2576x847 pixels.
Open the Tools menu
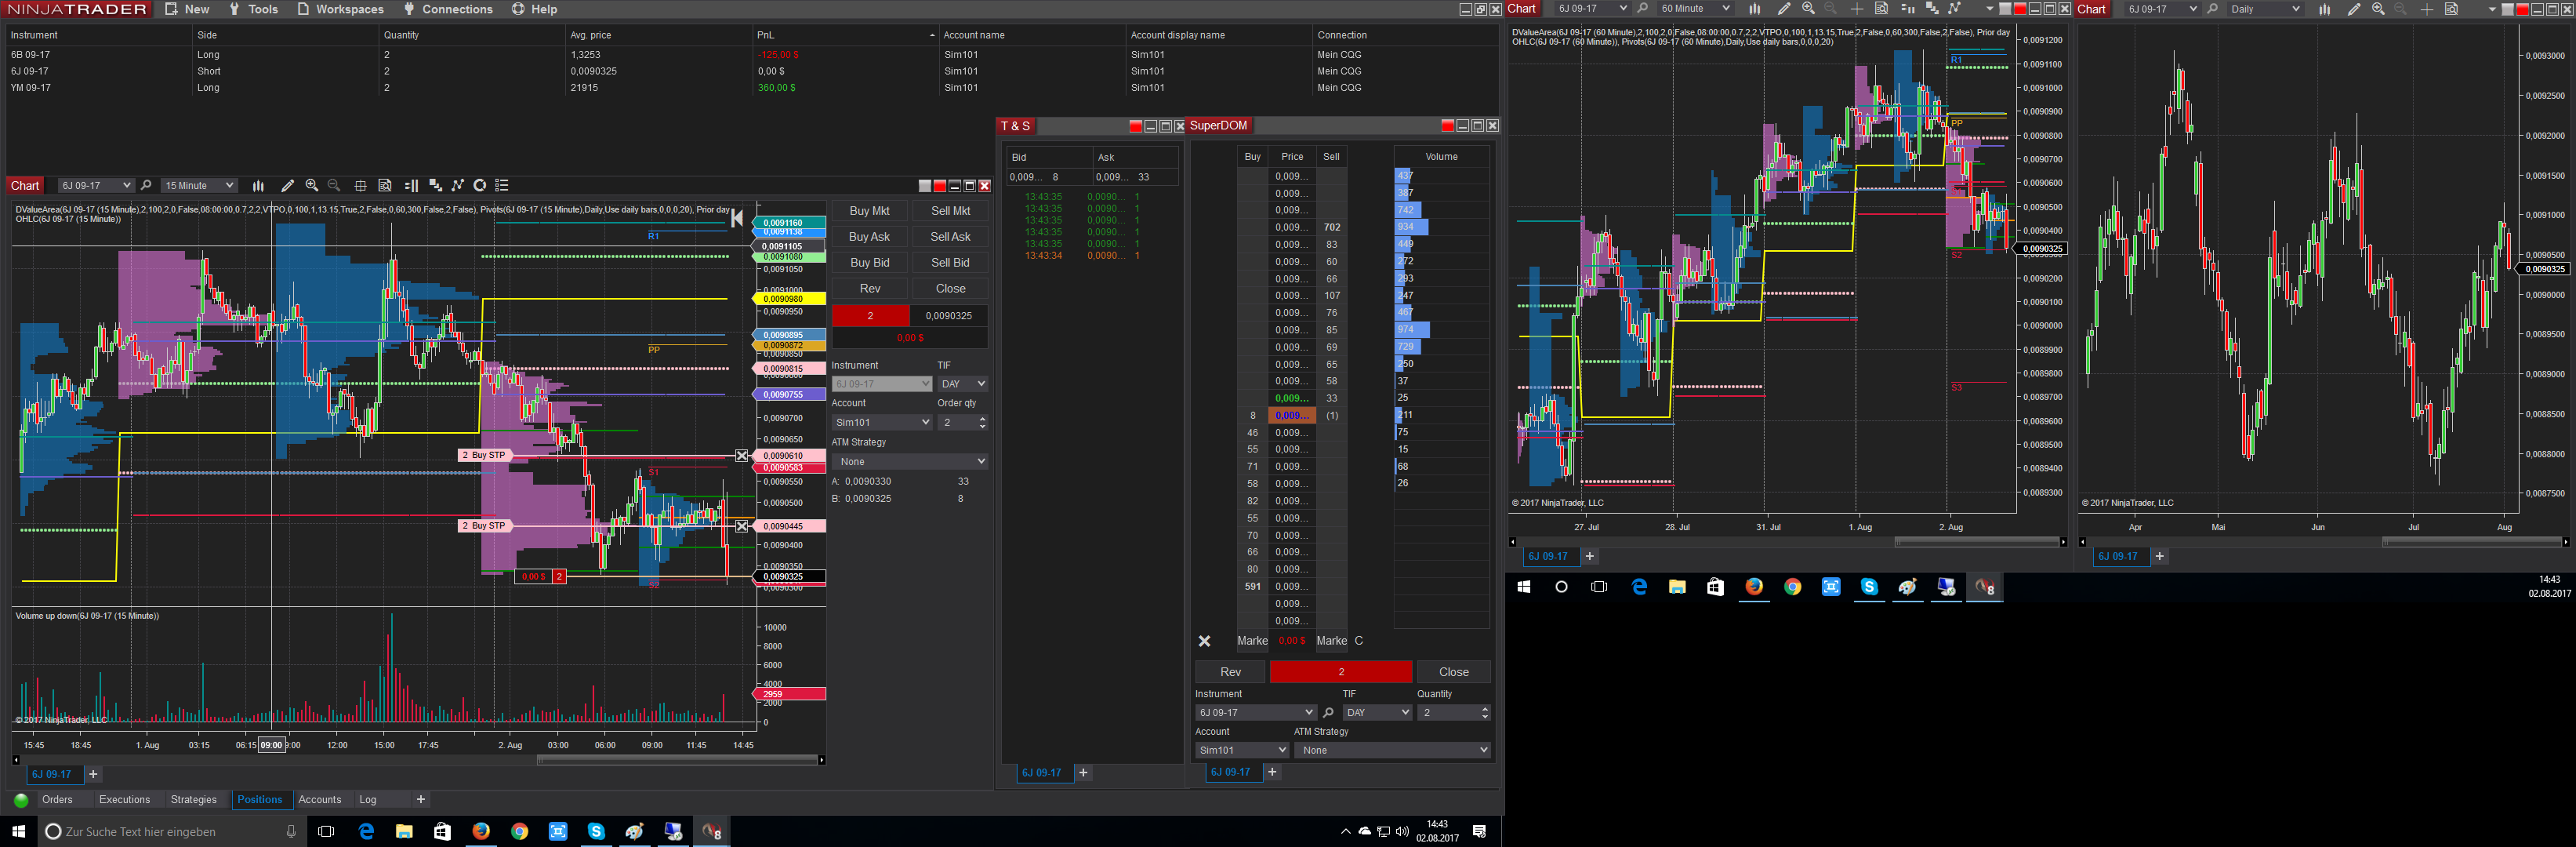254,9
